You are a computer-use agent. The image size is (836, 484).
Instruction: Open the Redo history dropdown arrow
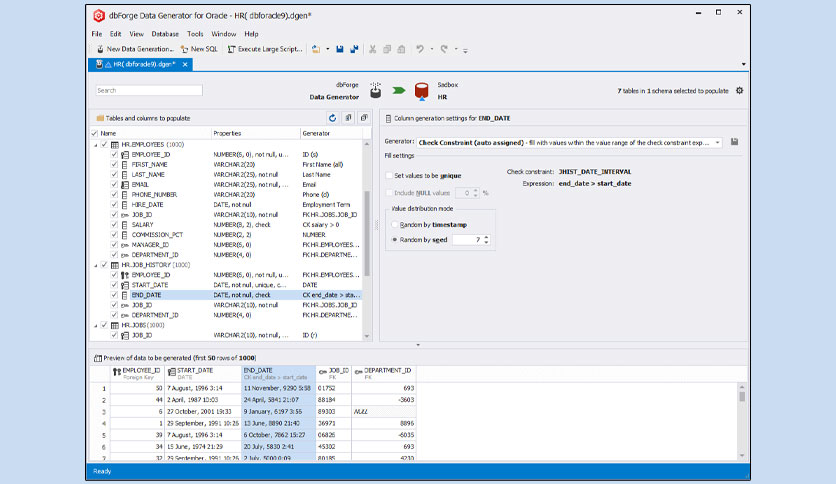click(x=456, y=49)
